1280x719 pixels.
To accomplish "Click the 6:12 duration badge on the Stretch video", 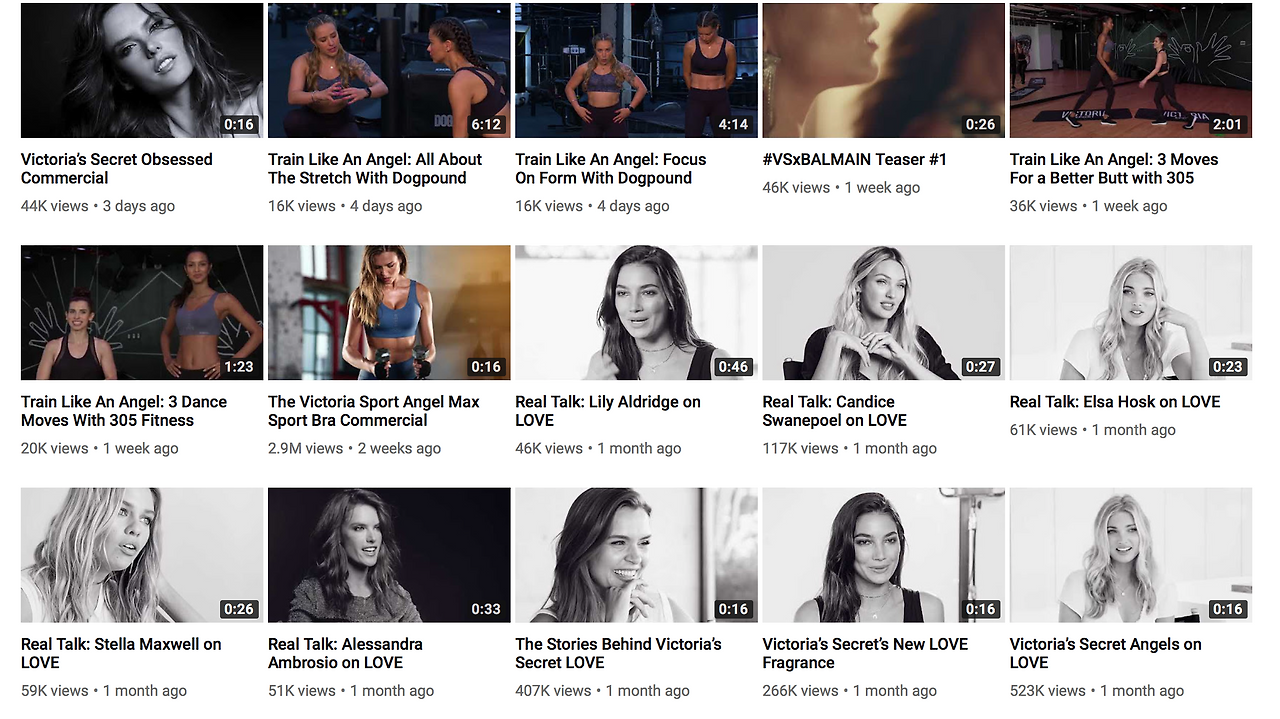I will [486, 124].
